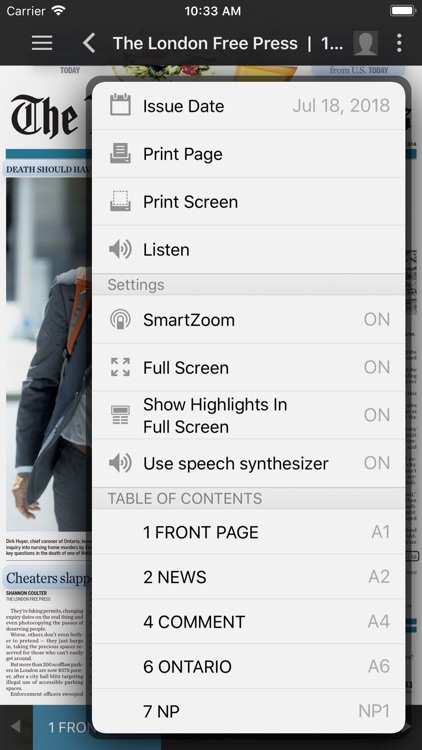Tap the newspaper masthead logo
The width and height of the screenshot is (422, 750).
point(48,117)
